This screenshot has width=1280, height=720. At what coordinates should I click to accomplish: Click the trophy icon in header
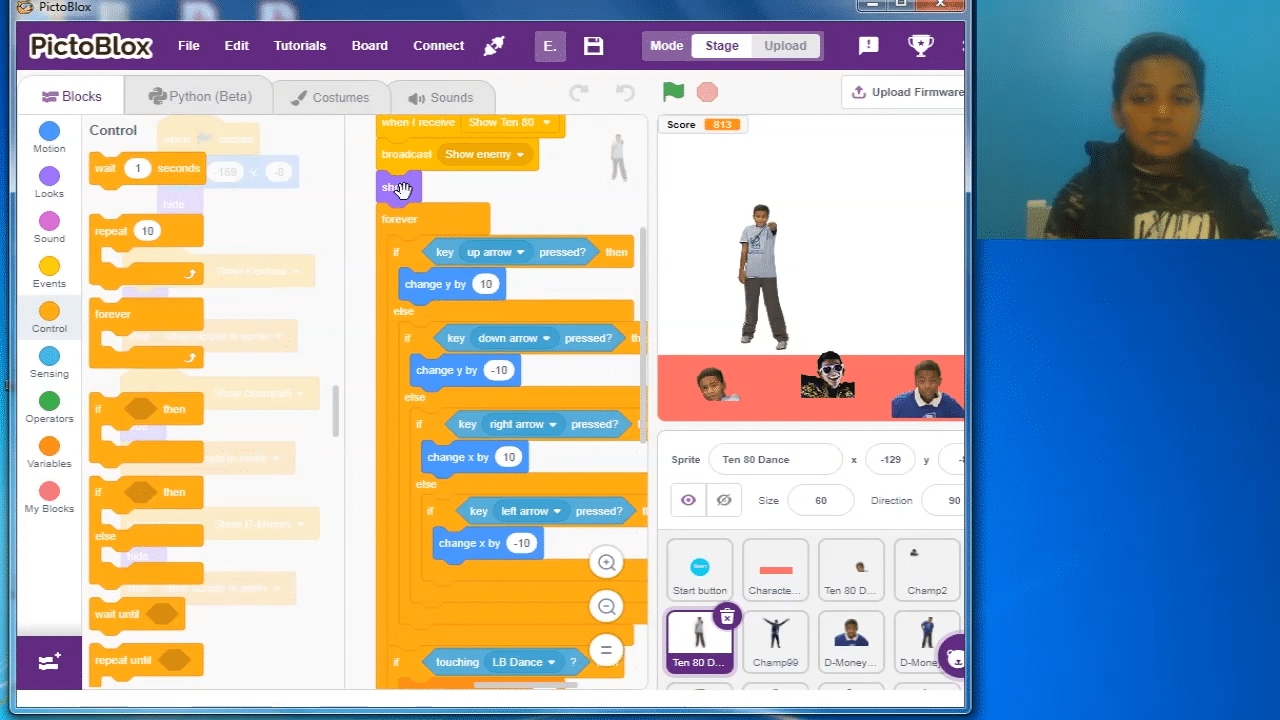[919, 46]
